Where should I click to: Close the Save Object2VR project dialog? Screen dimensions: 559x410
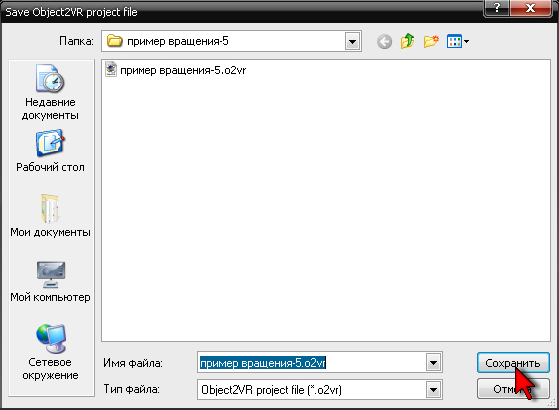point(530,8)
